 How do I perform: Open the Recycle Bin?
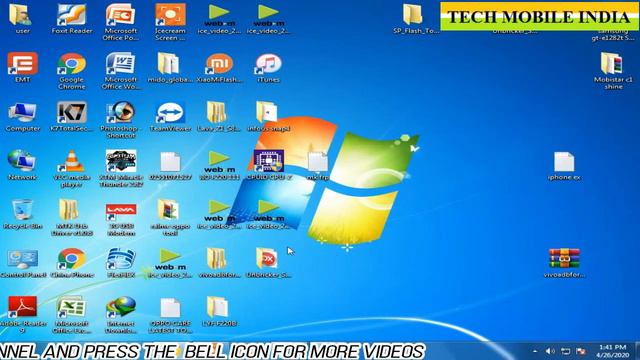[x=22, y=211]
